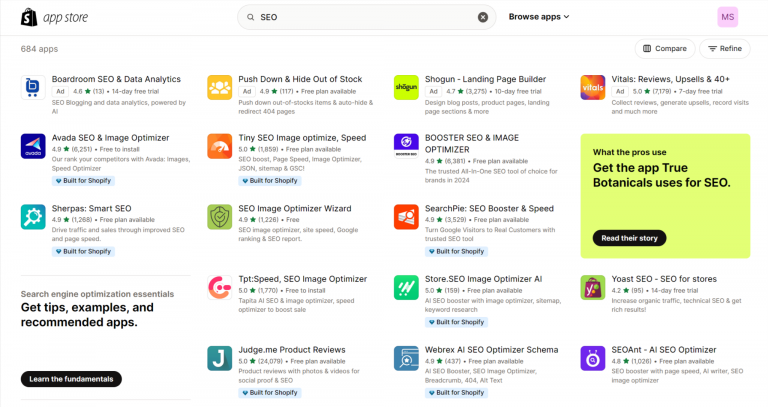Open SEOAnt app icon
The width and height of the screenshot is (768, 407).
593,358
